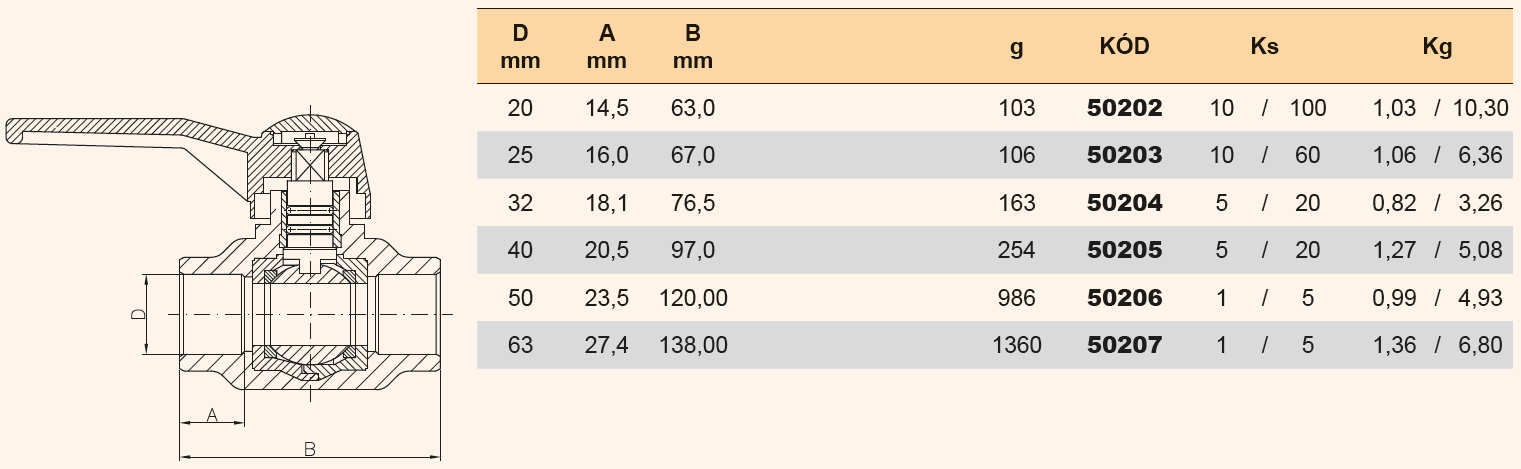Click the 138,00 value in B column
Viewport: 1521px width, 469px height.
pyautogui.click(x=694, y=345)
